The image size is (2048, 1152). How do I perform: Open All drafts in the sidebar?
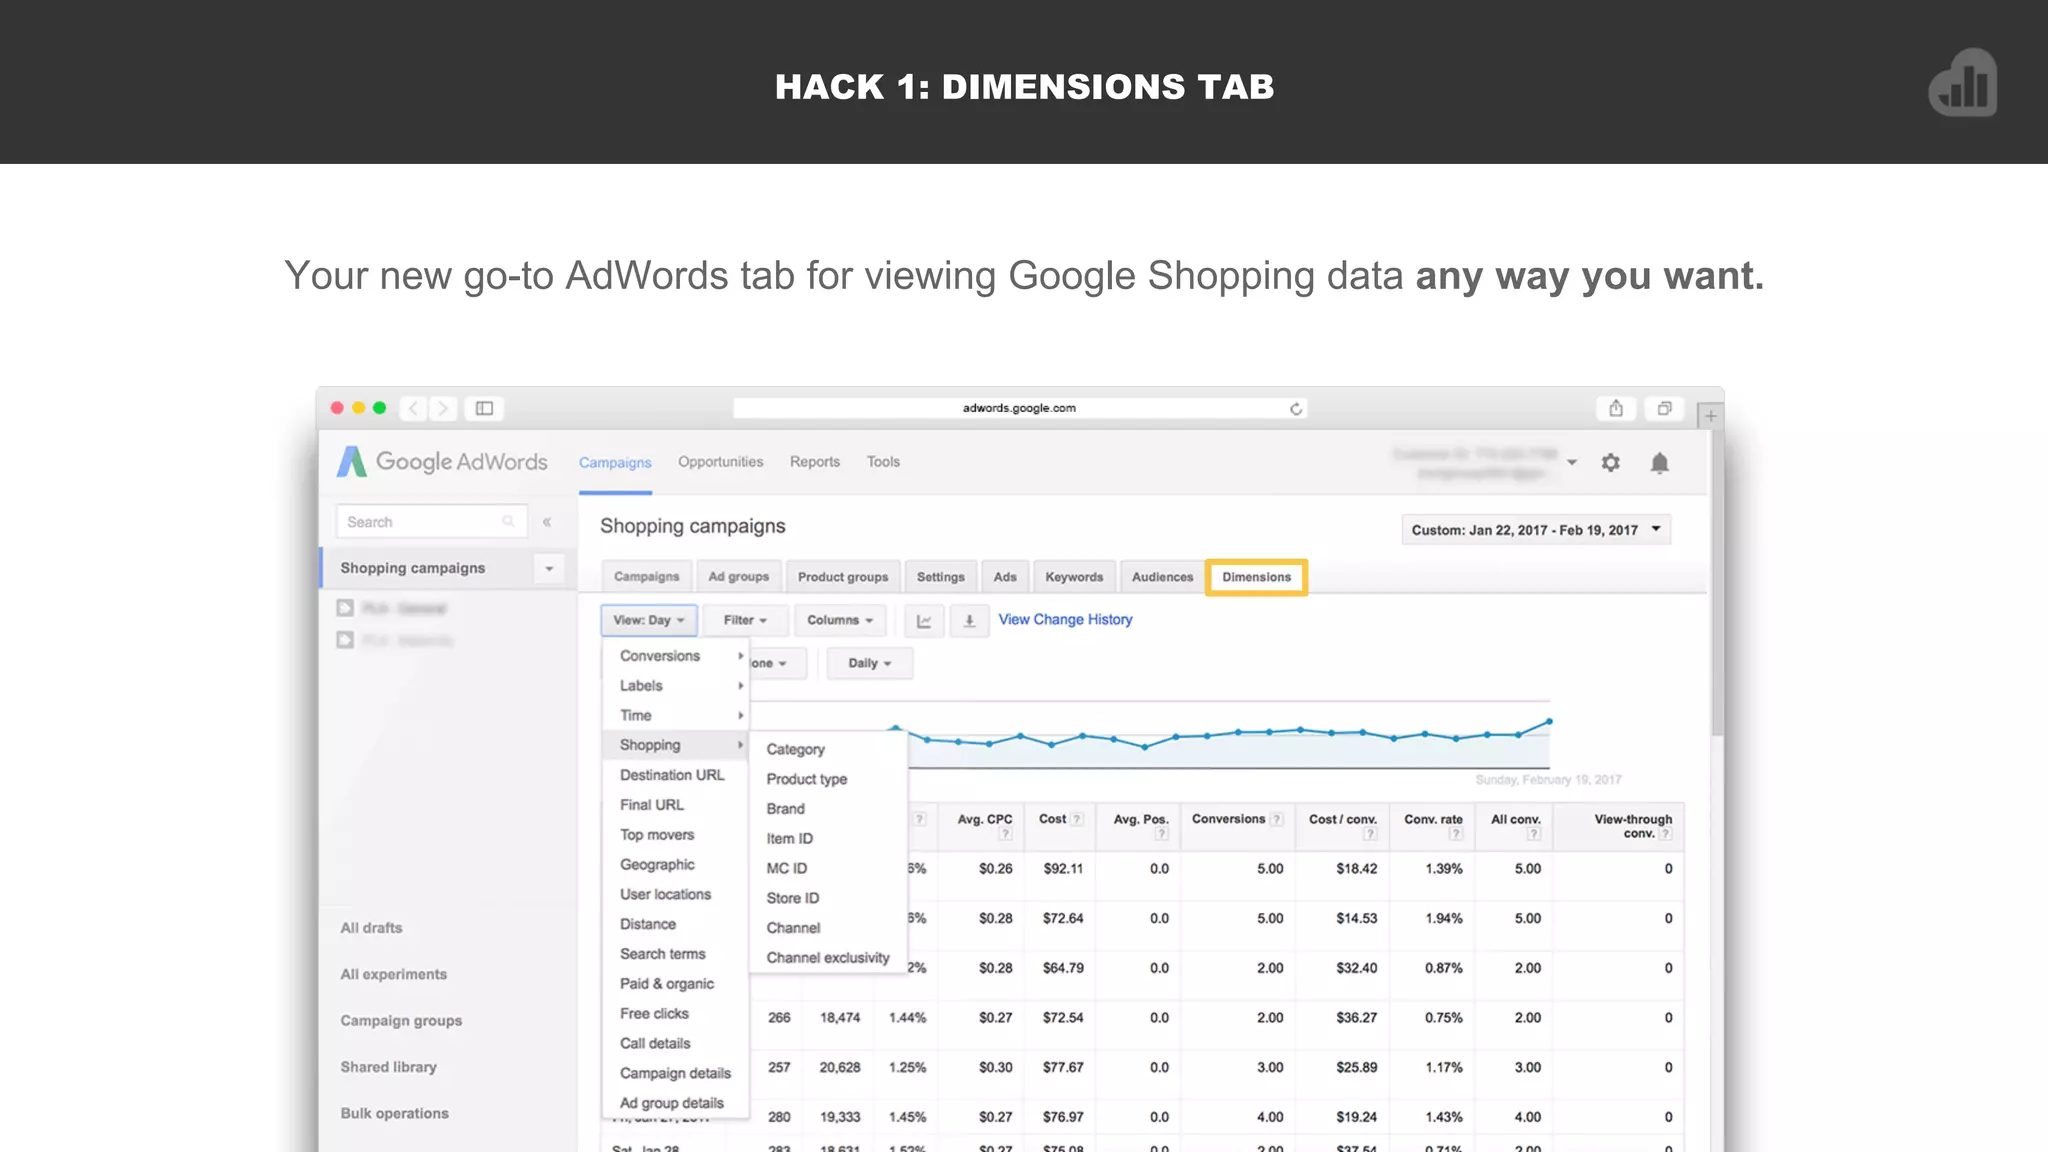click(371, 928)
